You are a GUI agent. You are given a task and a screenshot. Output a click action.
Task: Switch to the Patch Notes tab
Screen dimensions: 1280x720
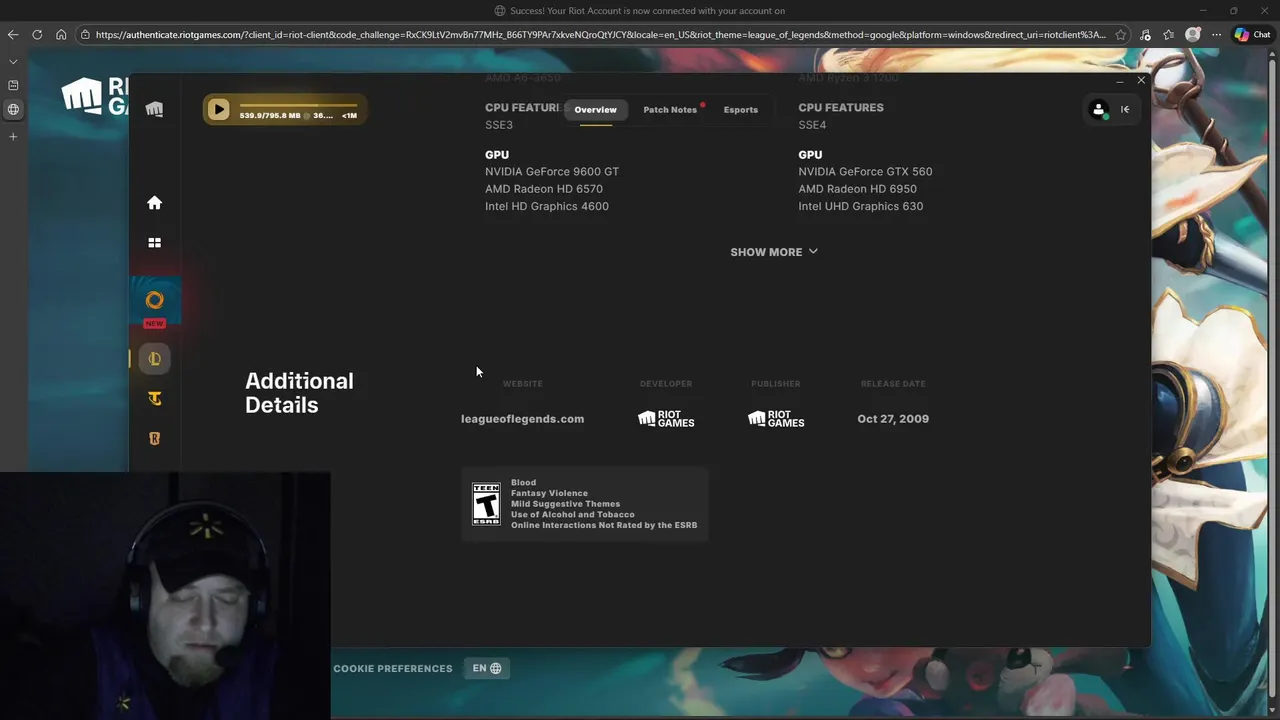670,110
